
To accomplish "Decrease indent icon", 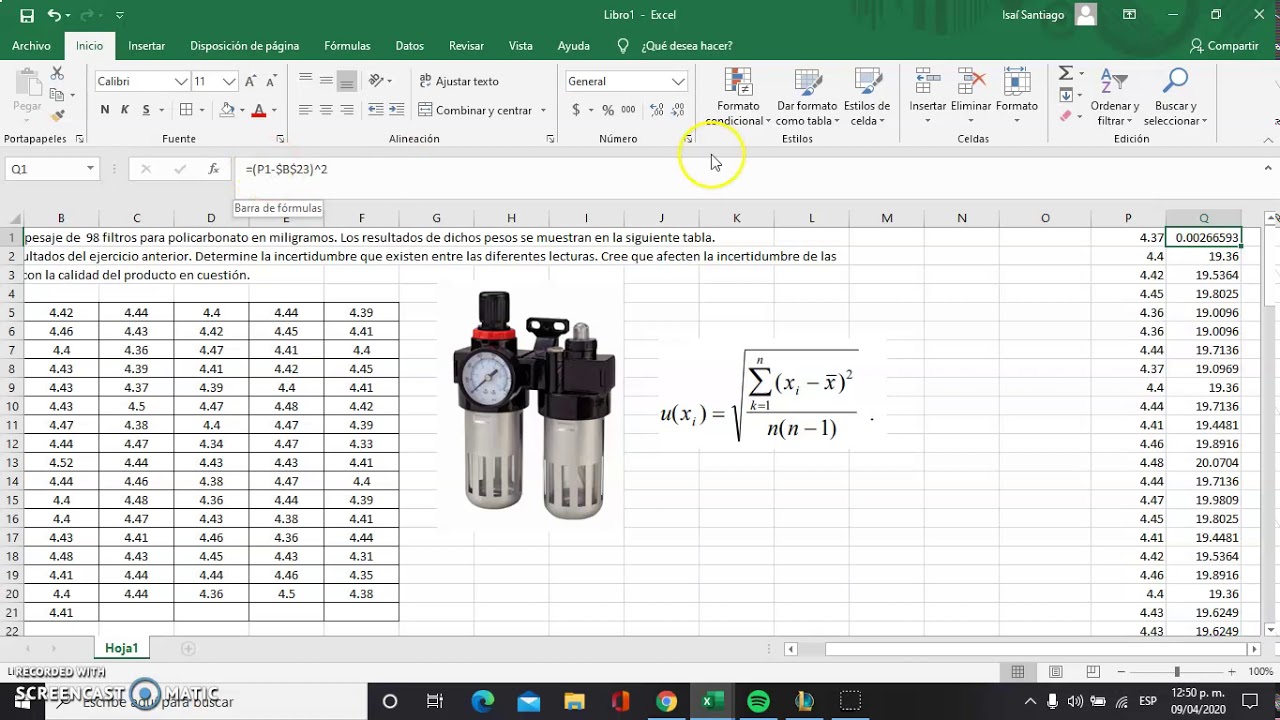I will click(376, 110).
